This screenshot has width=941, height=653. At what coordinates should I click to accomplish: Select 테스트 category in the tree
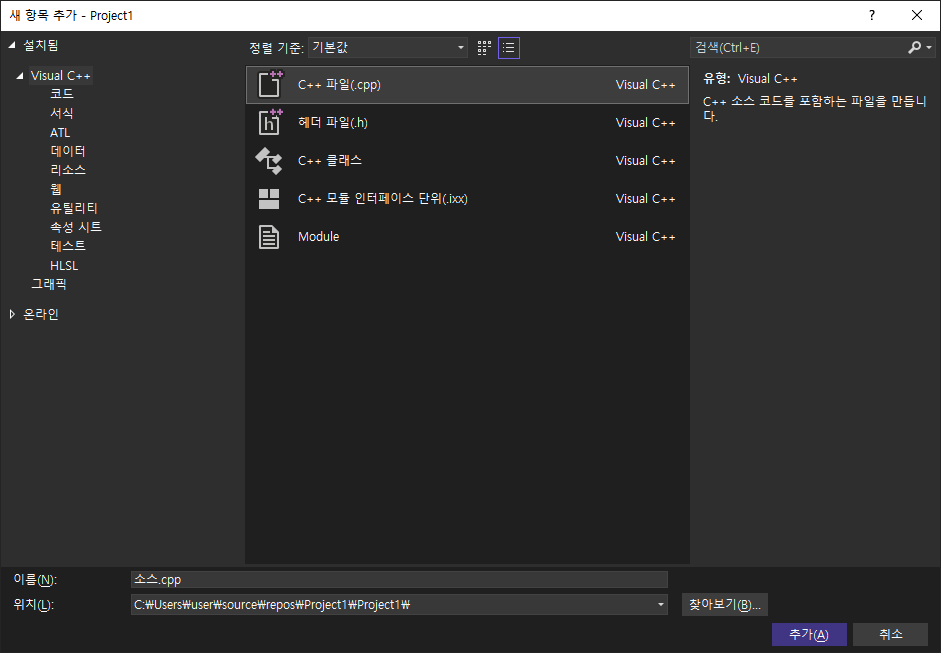point(68,245)
